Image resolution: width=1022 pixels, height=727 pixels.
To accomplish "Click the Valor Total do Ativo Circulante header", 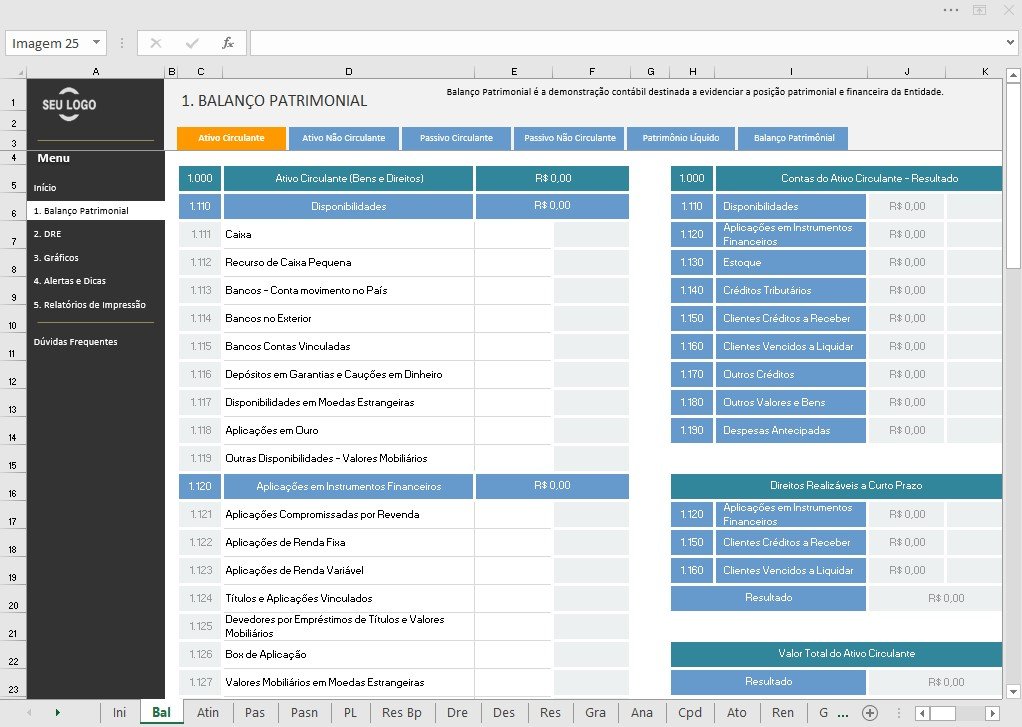I will [x=836, y=653].
